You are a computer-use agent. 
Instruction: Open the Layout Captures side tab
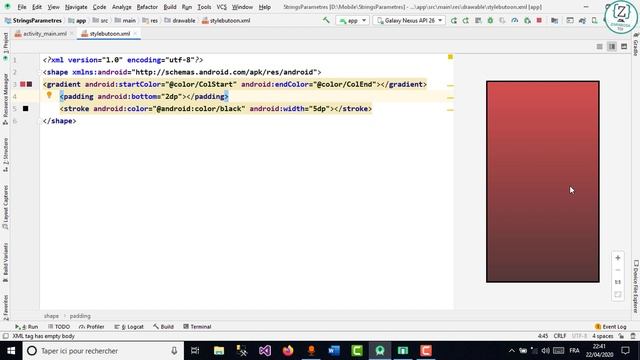[x=5, y=207]
